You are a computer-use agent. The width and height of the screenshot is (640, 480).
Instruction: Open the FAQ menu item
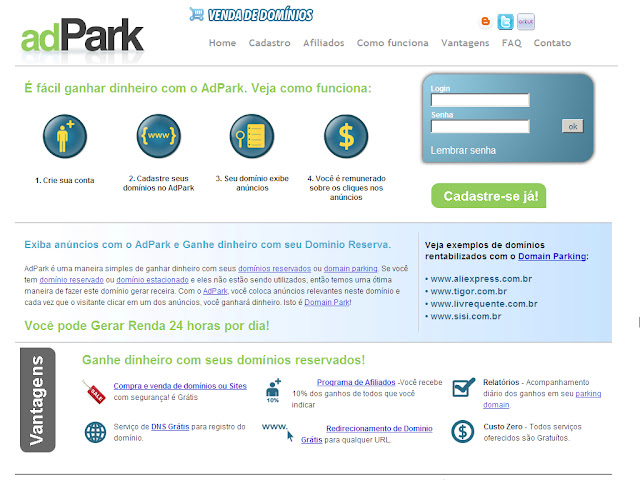[511, 43]
